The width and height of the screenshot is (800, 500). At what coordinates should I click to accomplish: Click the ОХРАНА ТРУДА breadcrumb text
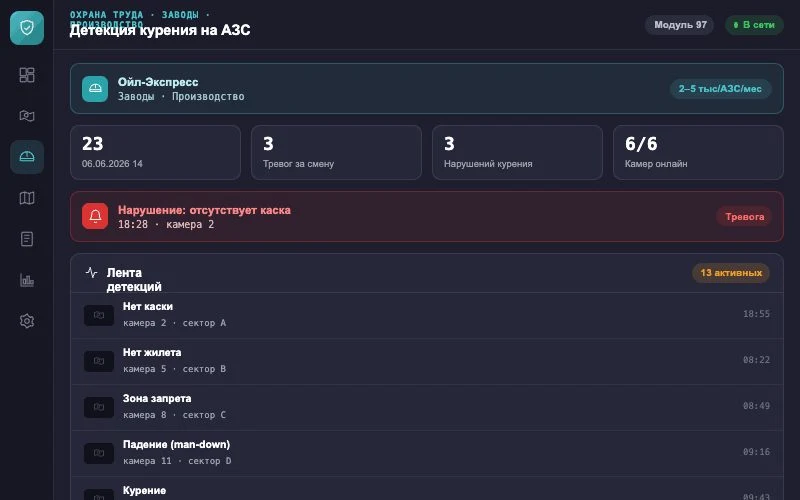click(106, 14)
